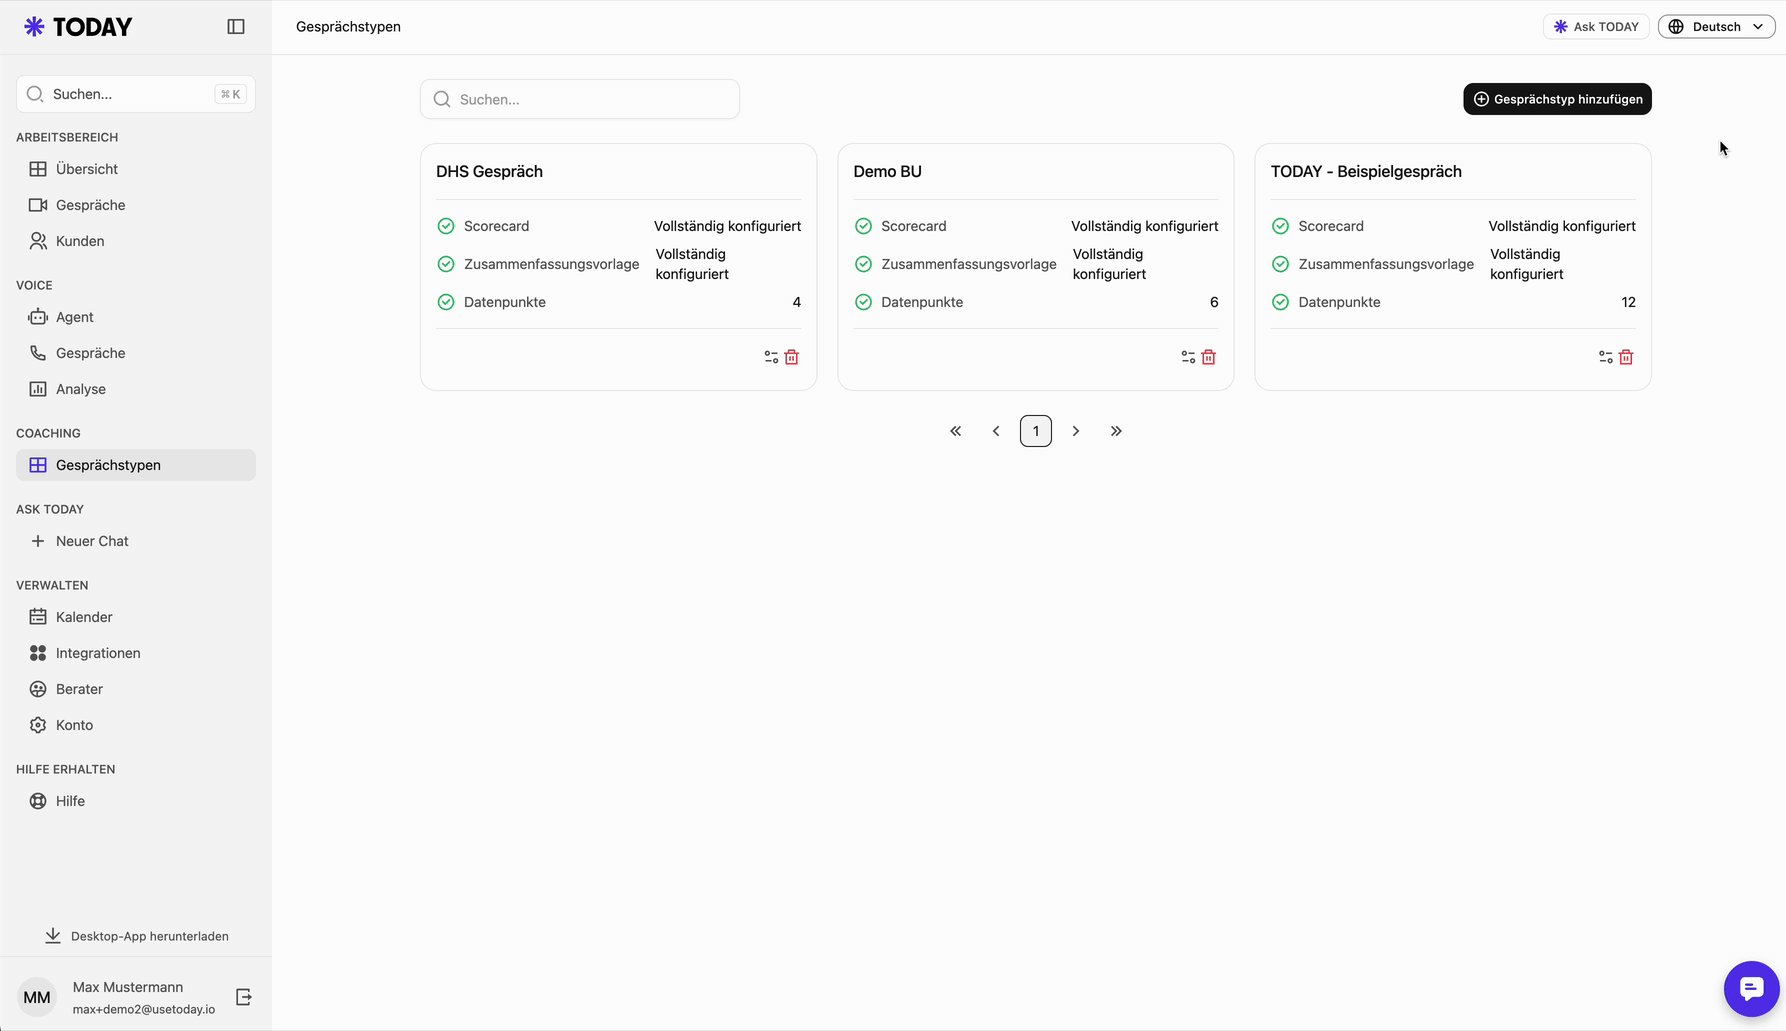Download the desktop app

pyautogui.click(x=136, y=936)
